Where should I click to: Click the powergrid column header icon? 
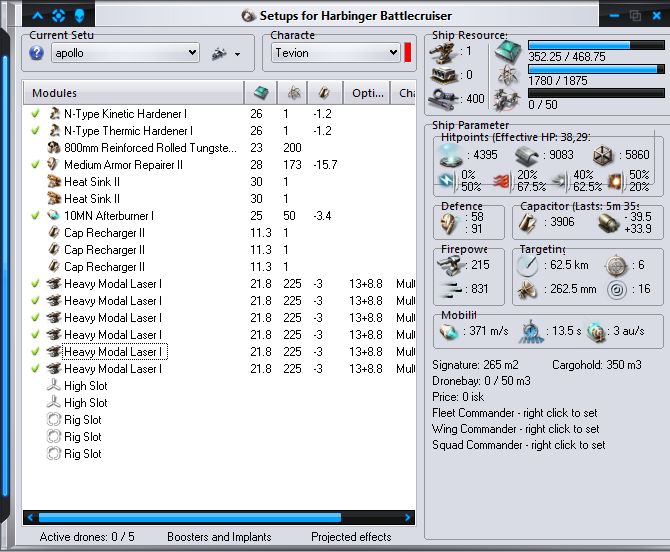[x=293, y=92]
